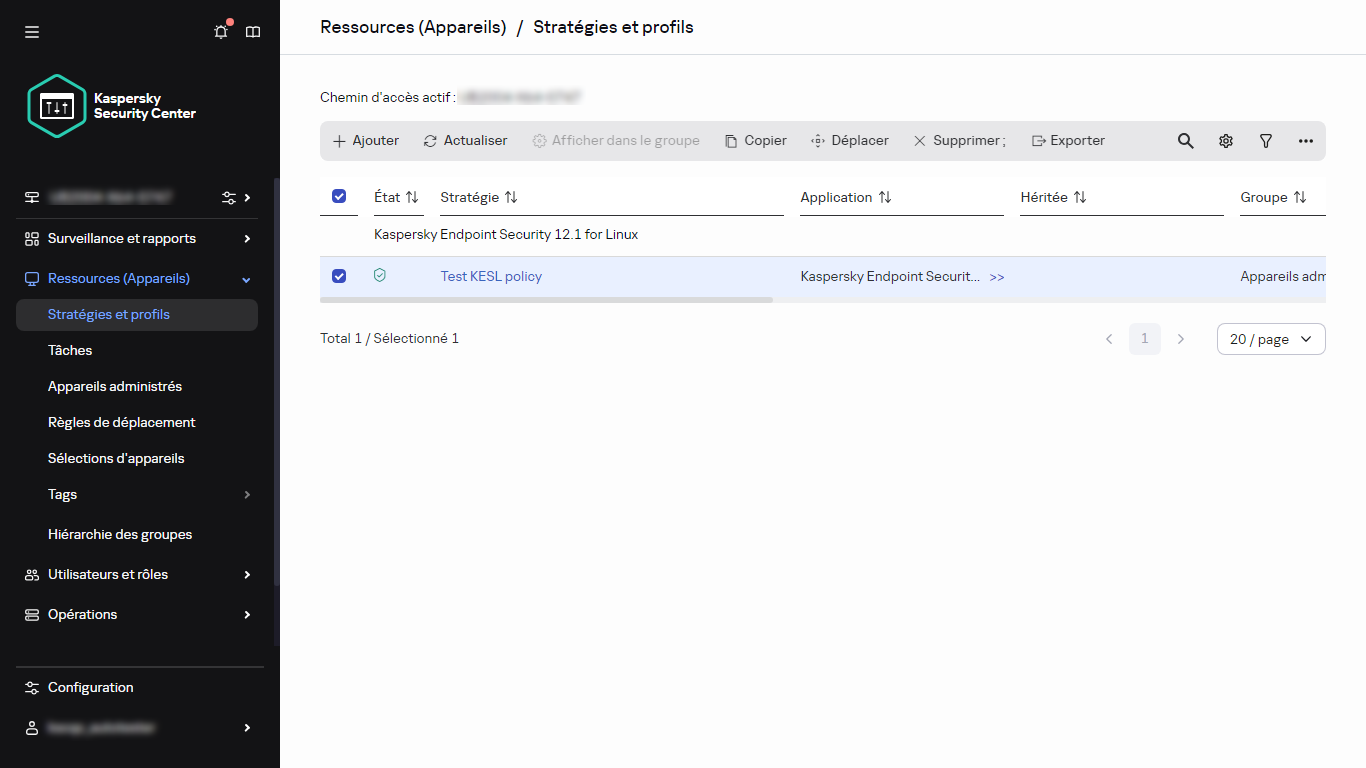Open the notifications bell icon
The image size is (1366, 768).
point(221,32)
